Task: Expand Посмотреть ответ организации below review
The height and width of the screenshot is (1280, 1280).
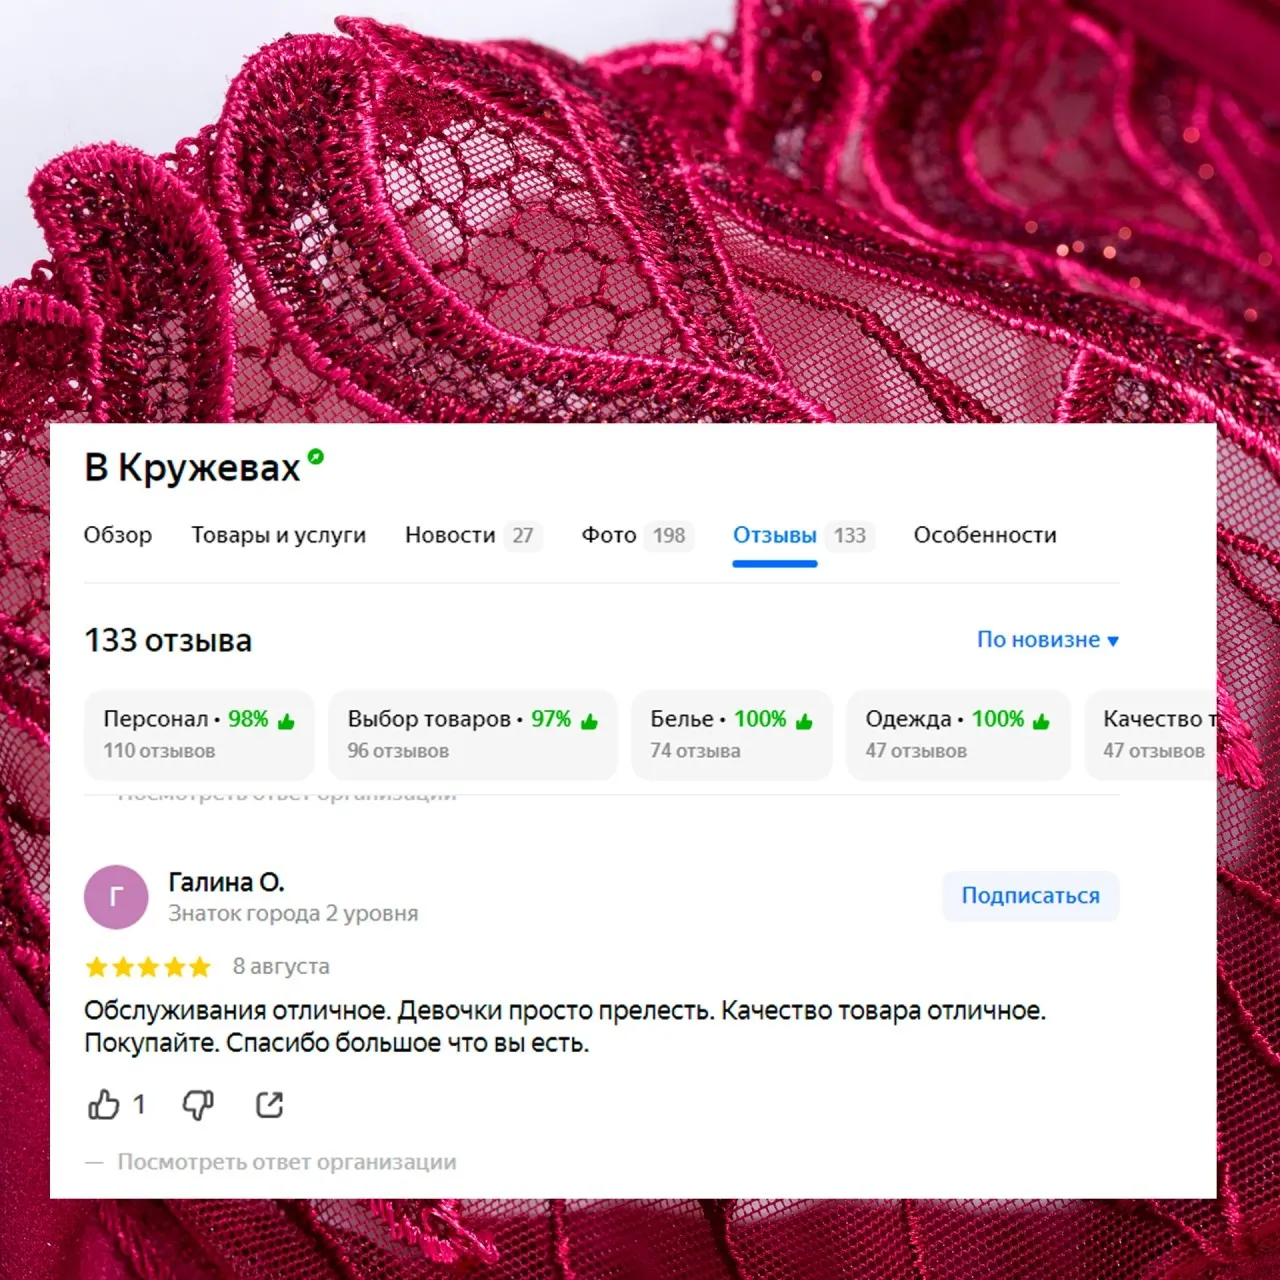Action: click(286, 1162)
